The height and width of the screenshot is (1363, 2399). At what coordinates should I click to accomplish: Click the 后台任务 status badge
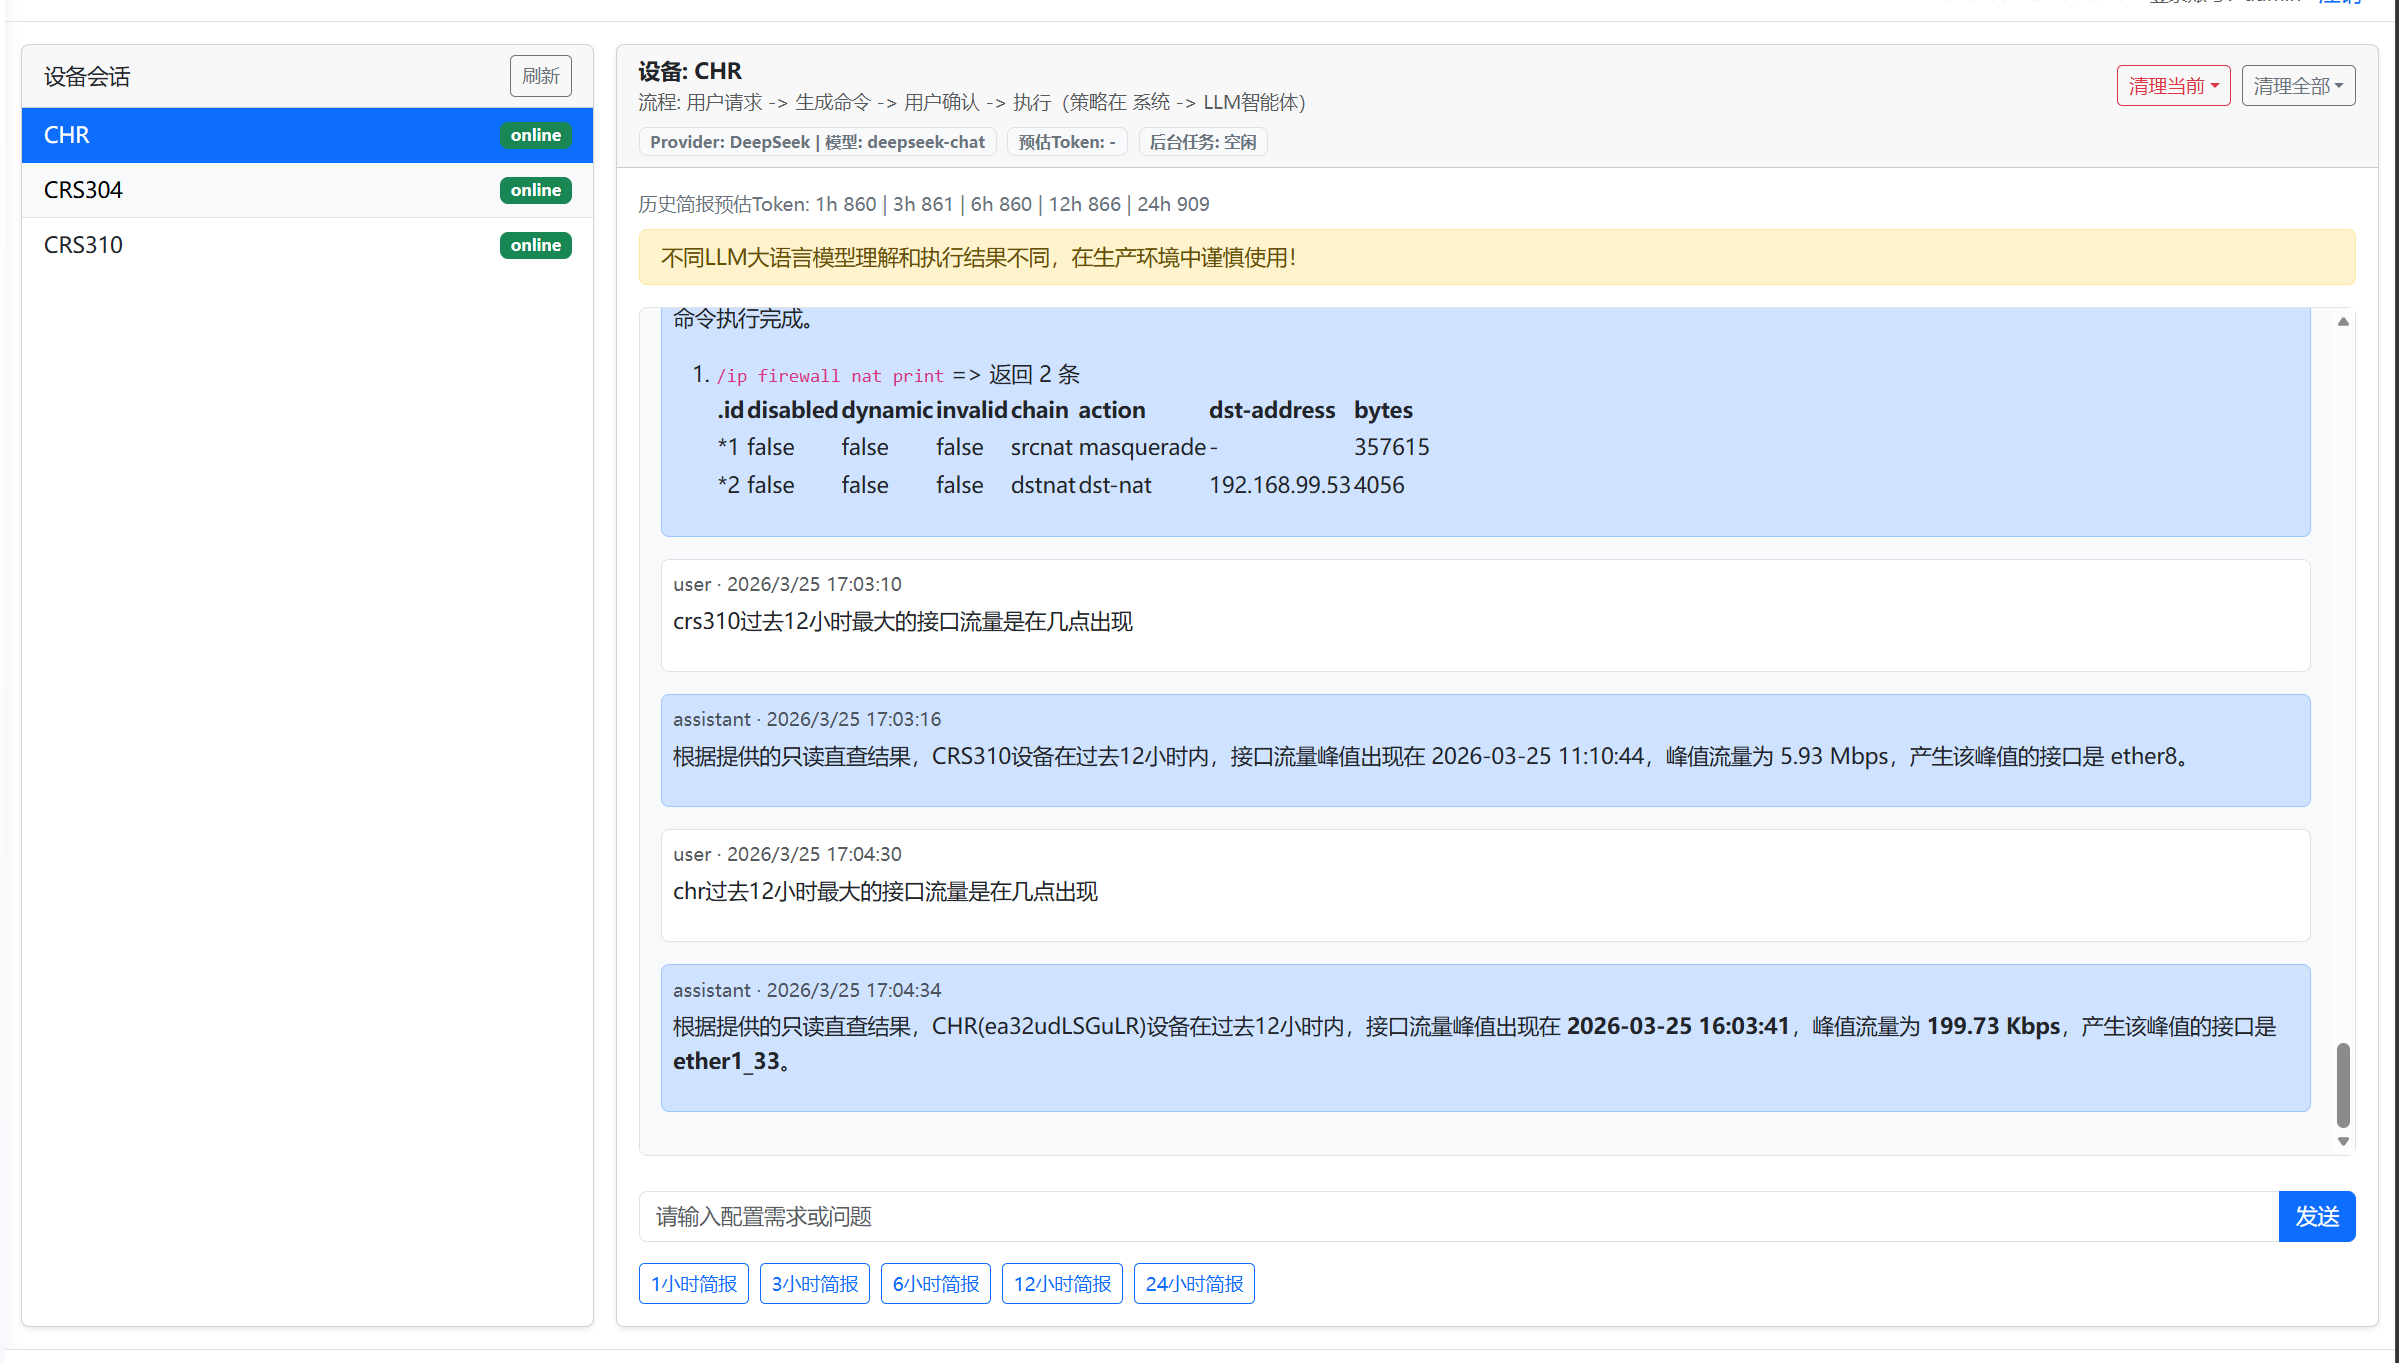click(1202, 142)
